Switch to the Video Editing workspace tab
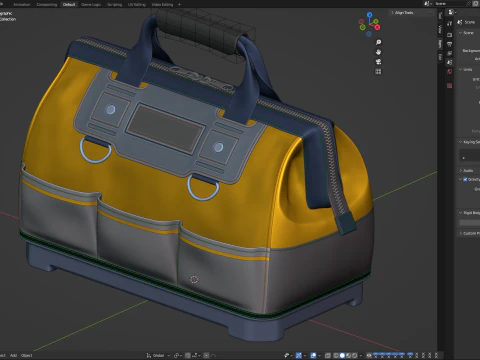This screenshot has width=480, height=360. point(162,5)
